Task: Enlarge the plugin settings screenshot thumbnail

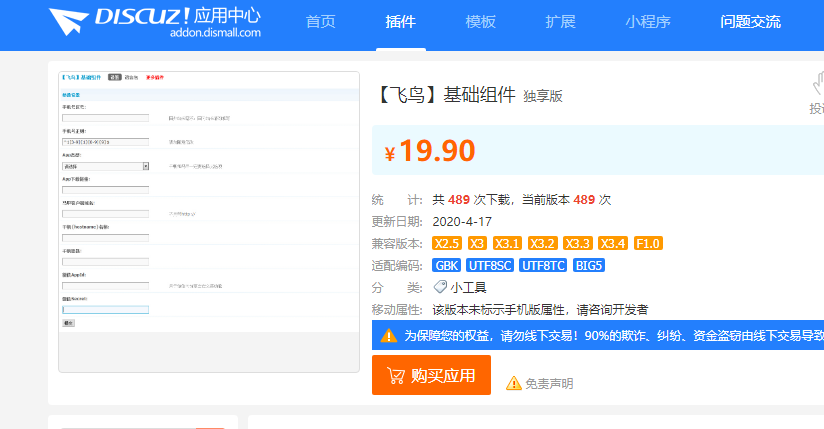Action: [209, 222]
